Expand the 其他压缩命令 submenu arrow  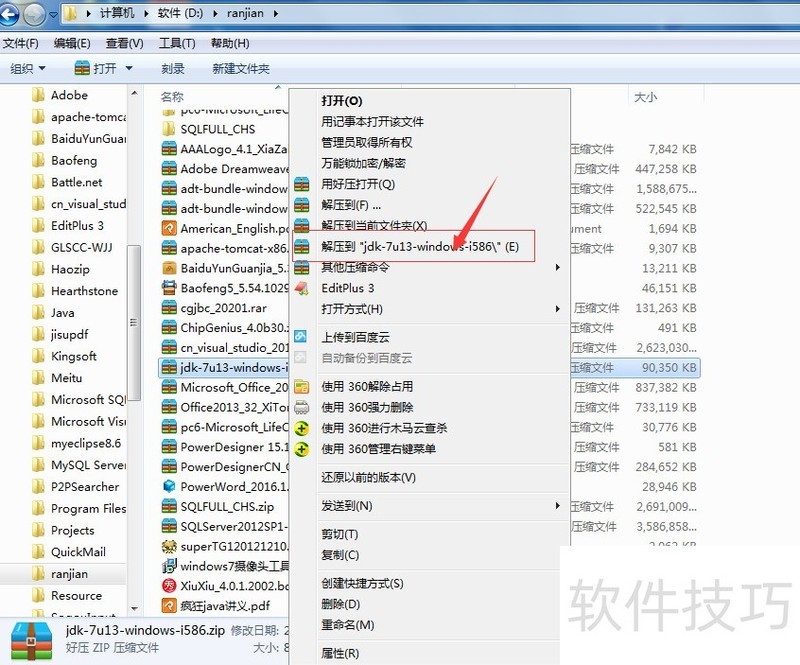tap(558, 267)
